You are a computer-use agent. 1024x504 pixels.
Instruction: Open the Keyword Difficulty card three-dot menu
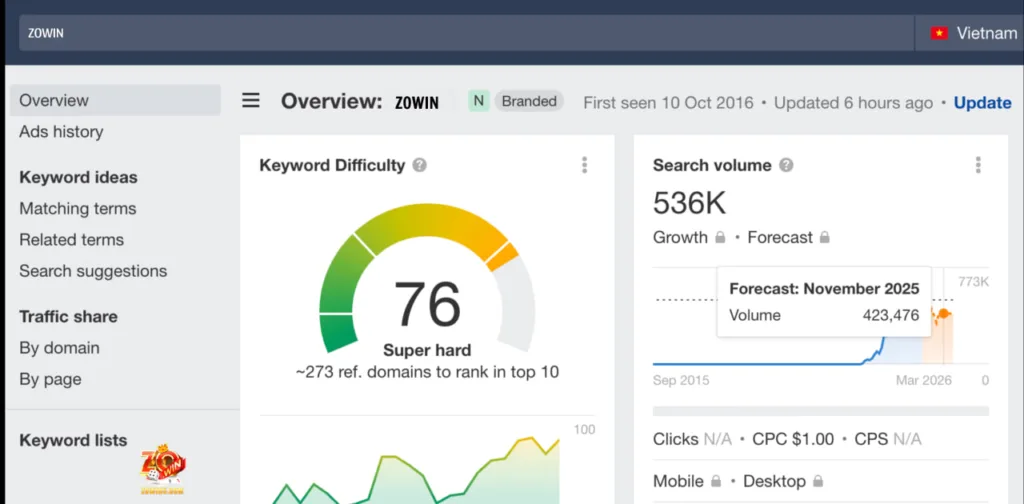point(584,166)
